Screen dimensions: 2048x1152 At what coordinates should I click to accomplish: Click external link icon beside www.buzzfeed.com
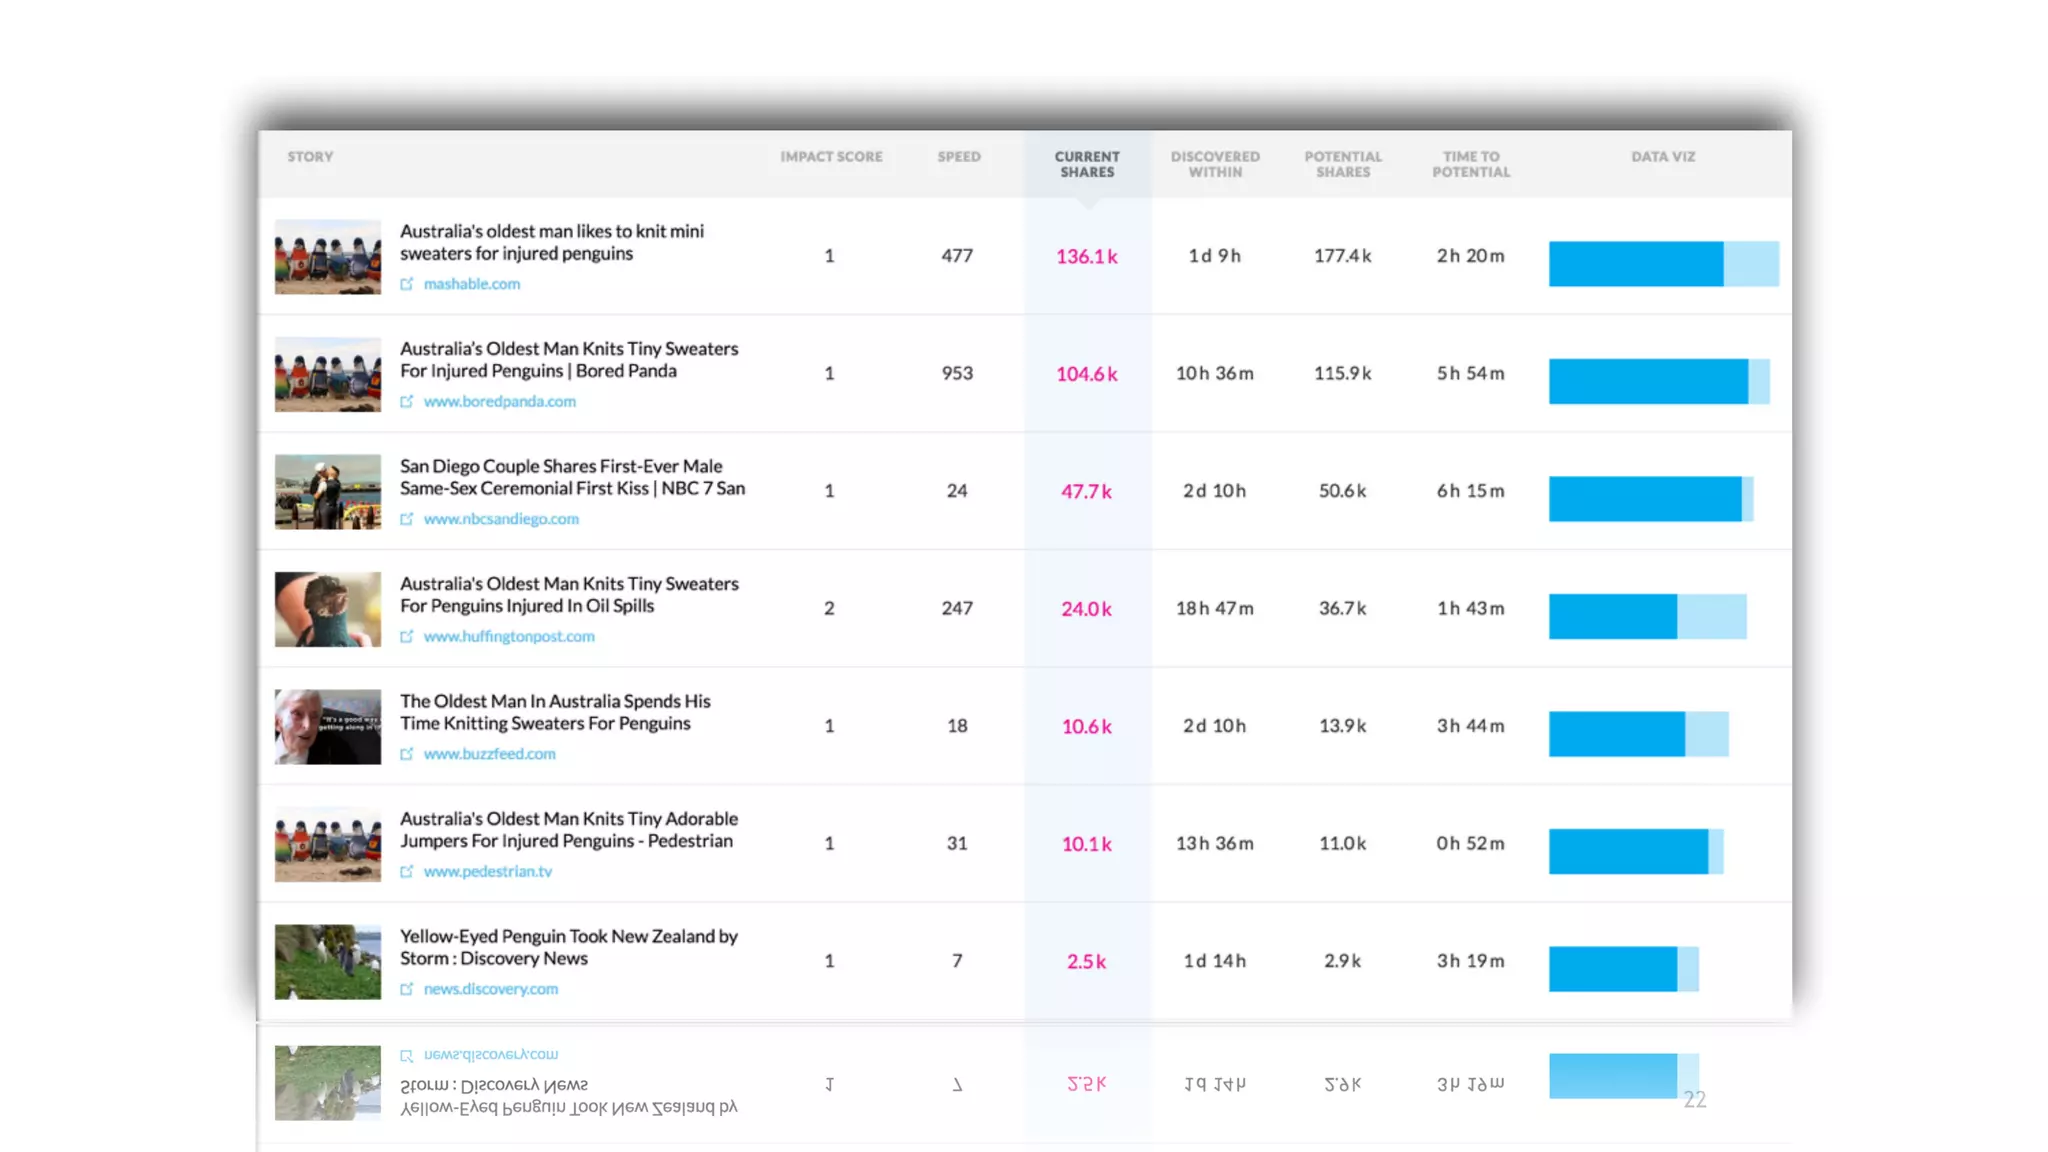point(407,754)
